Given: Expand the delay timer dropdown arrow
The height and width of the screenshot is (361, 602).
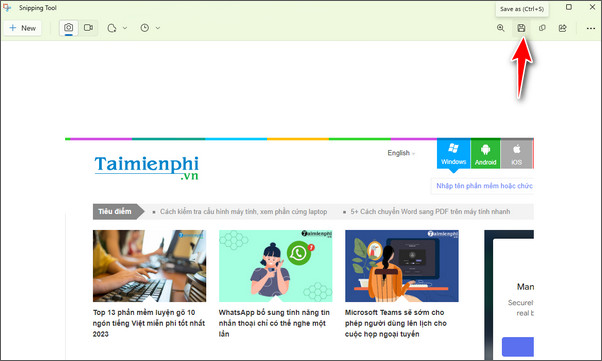Looking at the screenshot, I should (158, 28).
